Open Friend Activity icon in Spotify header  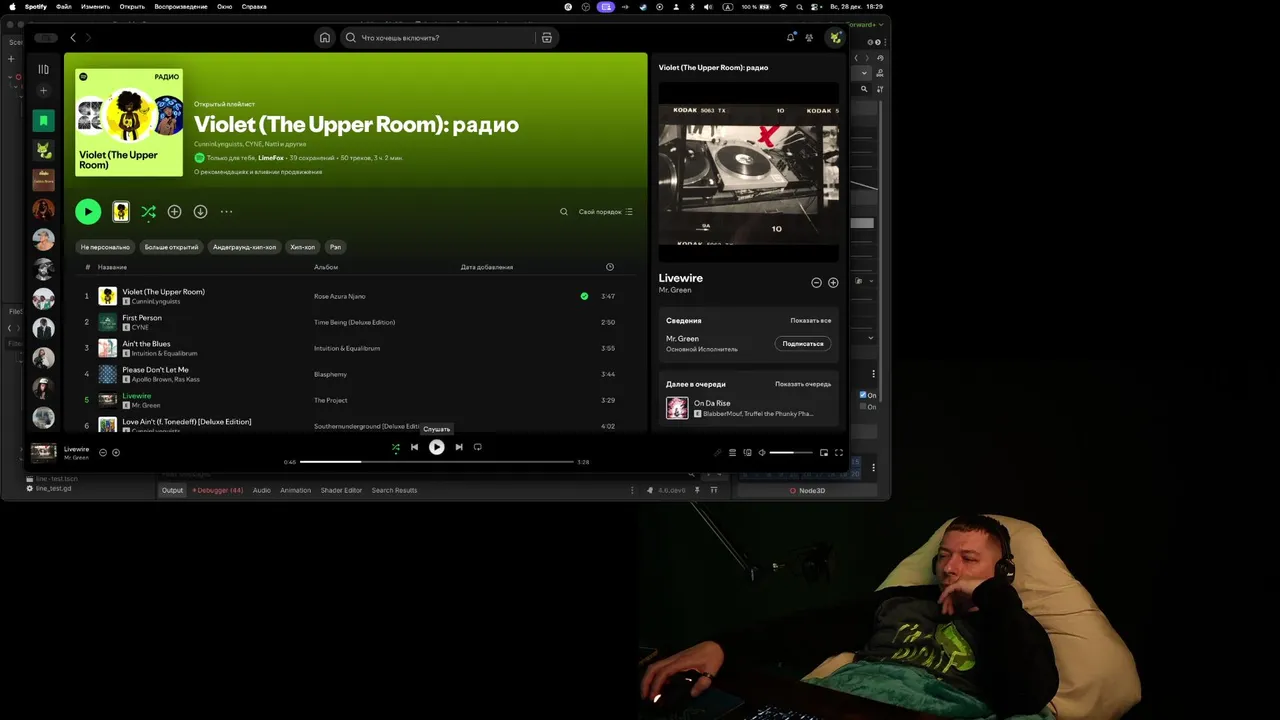point(809,38)
